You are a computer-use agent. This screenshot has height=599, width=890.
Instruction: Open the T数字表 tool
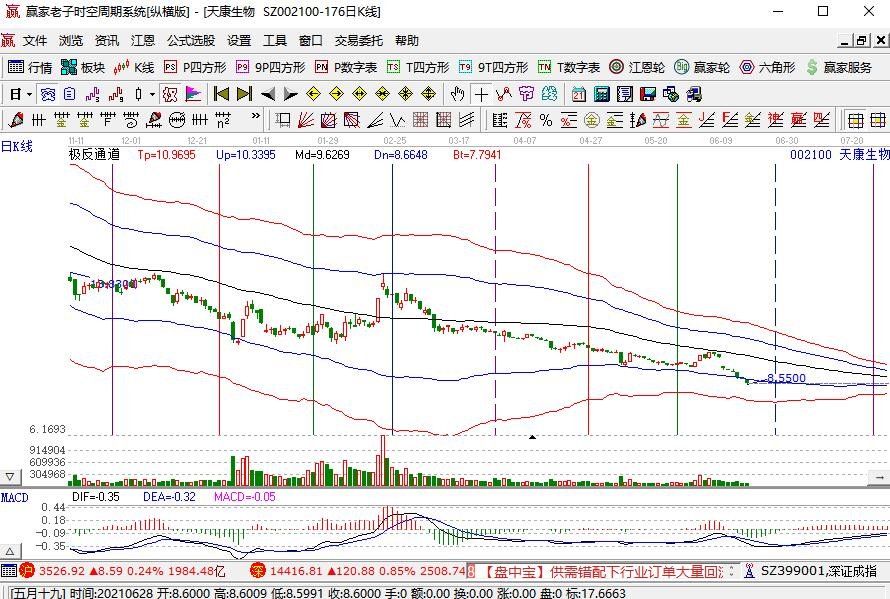click(x=569, y=68)
